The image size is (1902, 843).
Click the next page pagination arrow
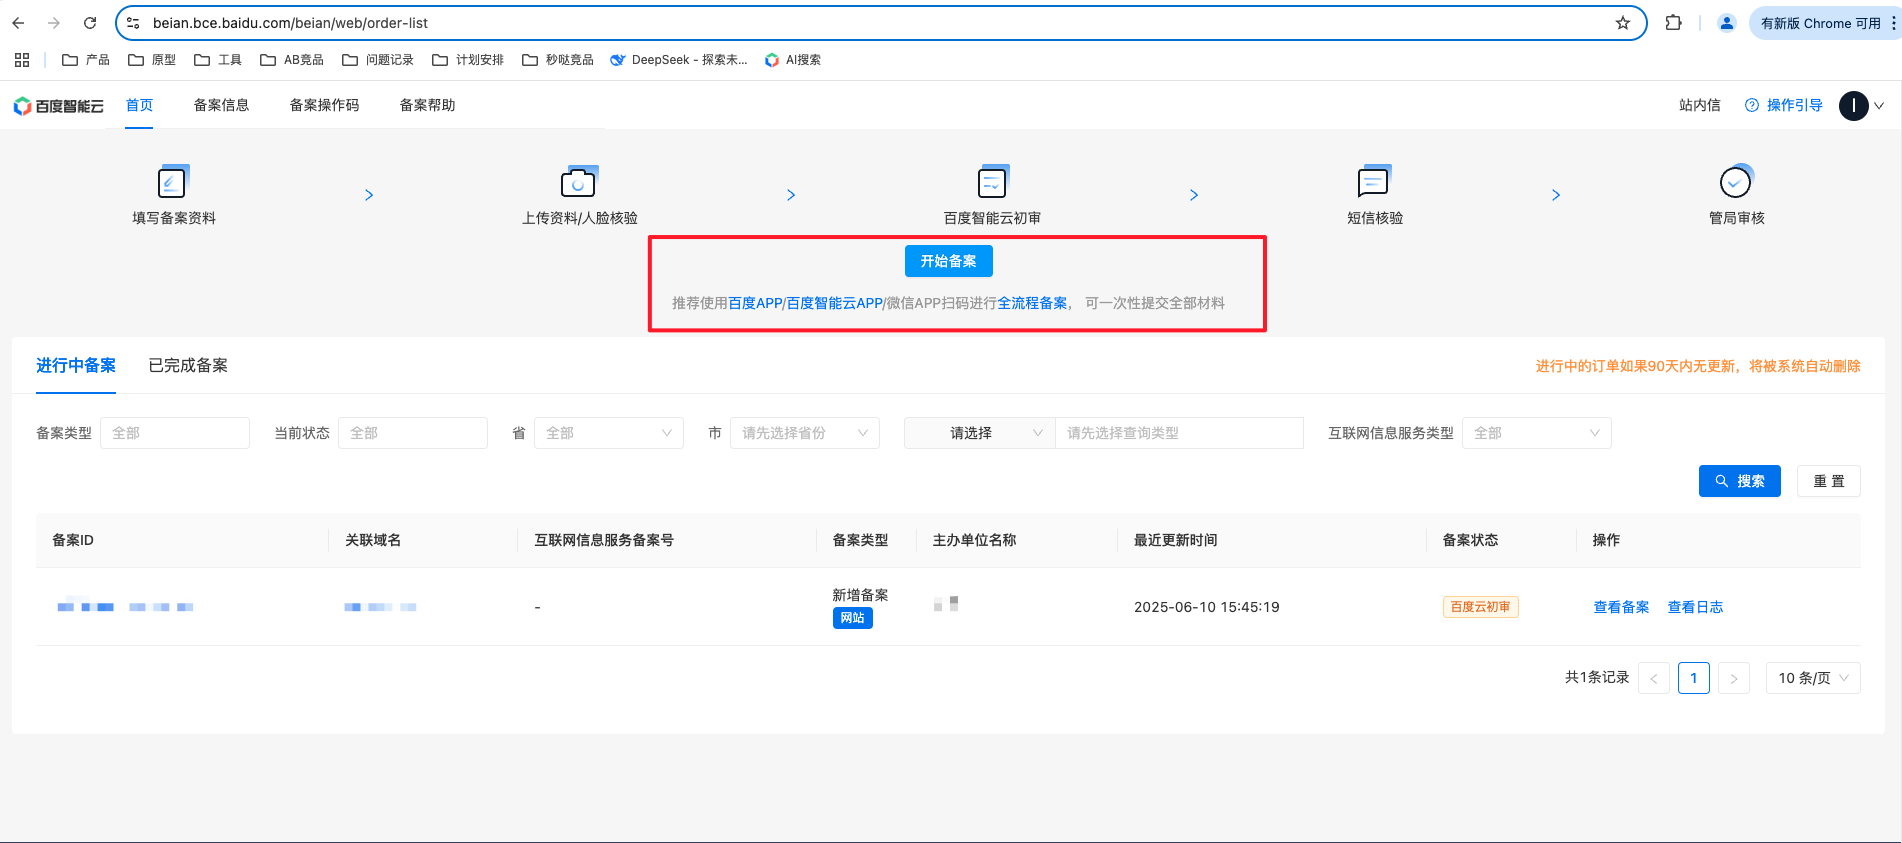point(1734,678)
